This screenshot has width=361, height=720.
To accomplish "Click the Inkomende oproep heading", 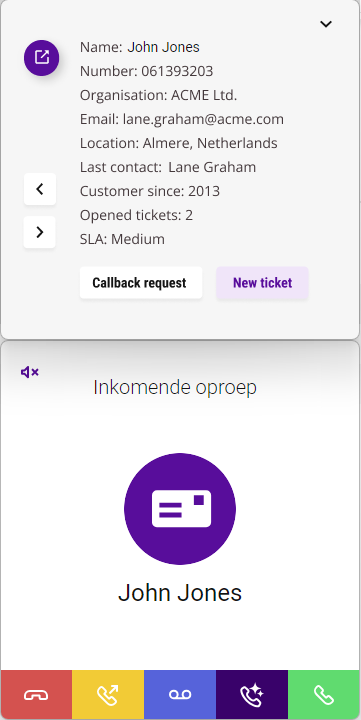I will 175,388.
